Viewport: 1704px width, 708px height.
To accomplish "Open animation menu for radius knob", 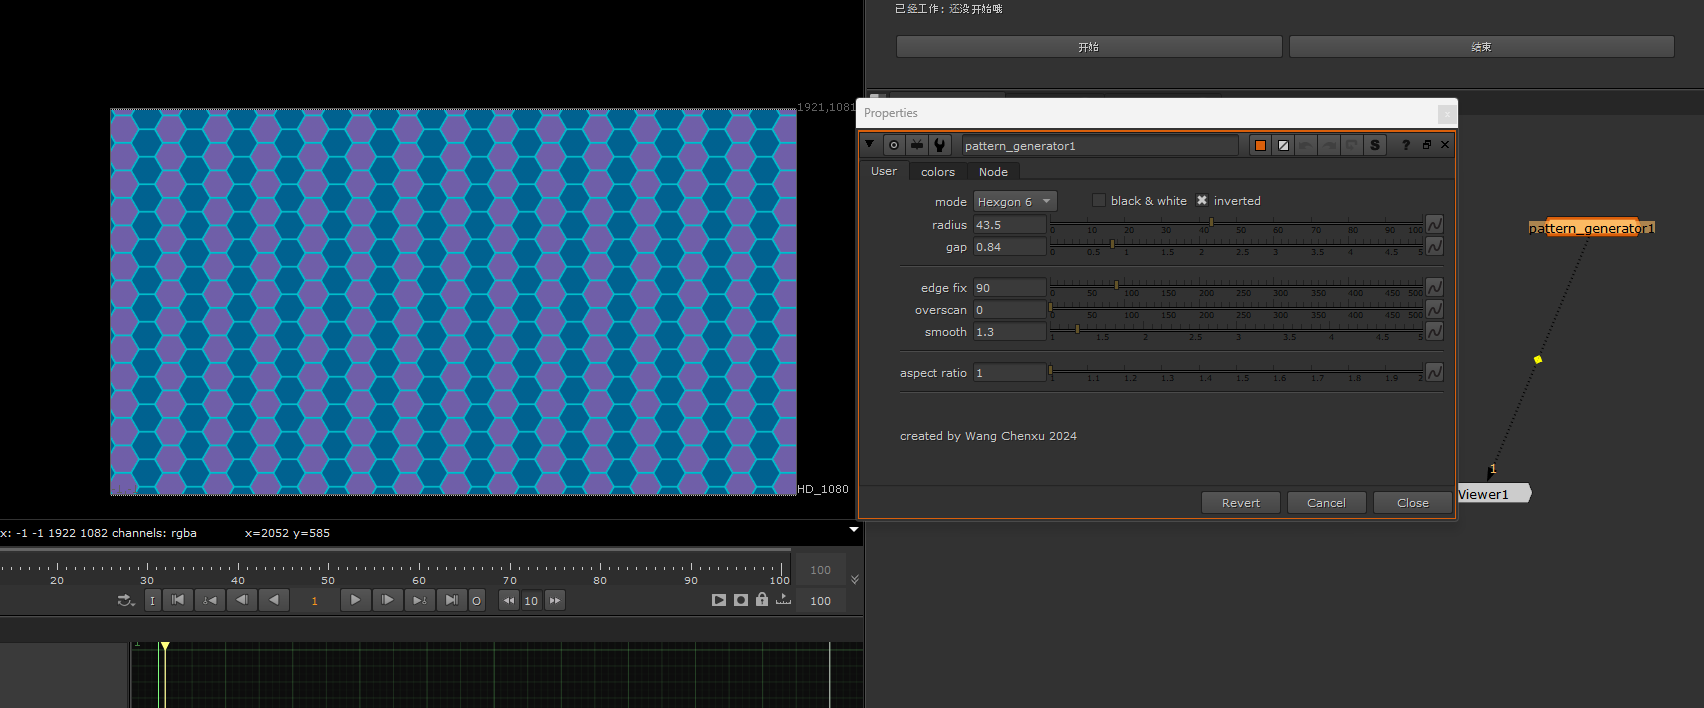I will point(1434,224).
